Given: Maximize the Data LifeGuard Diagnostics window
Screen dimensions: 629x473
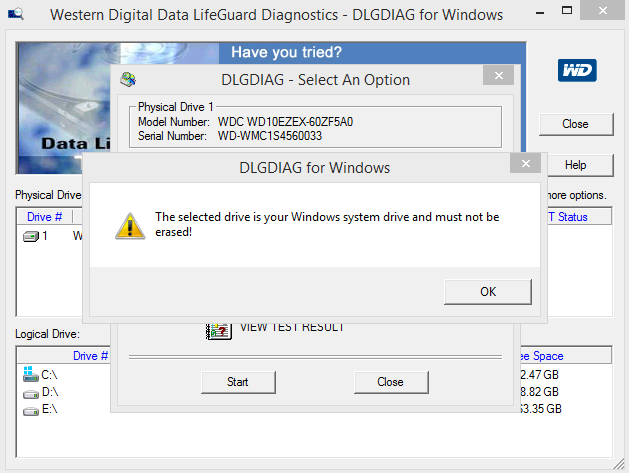Looking at the screenshot, I should pyautogui.click(x=567, y=11).
